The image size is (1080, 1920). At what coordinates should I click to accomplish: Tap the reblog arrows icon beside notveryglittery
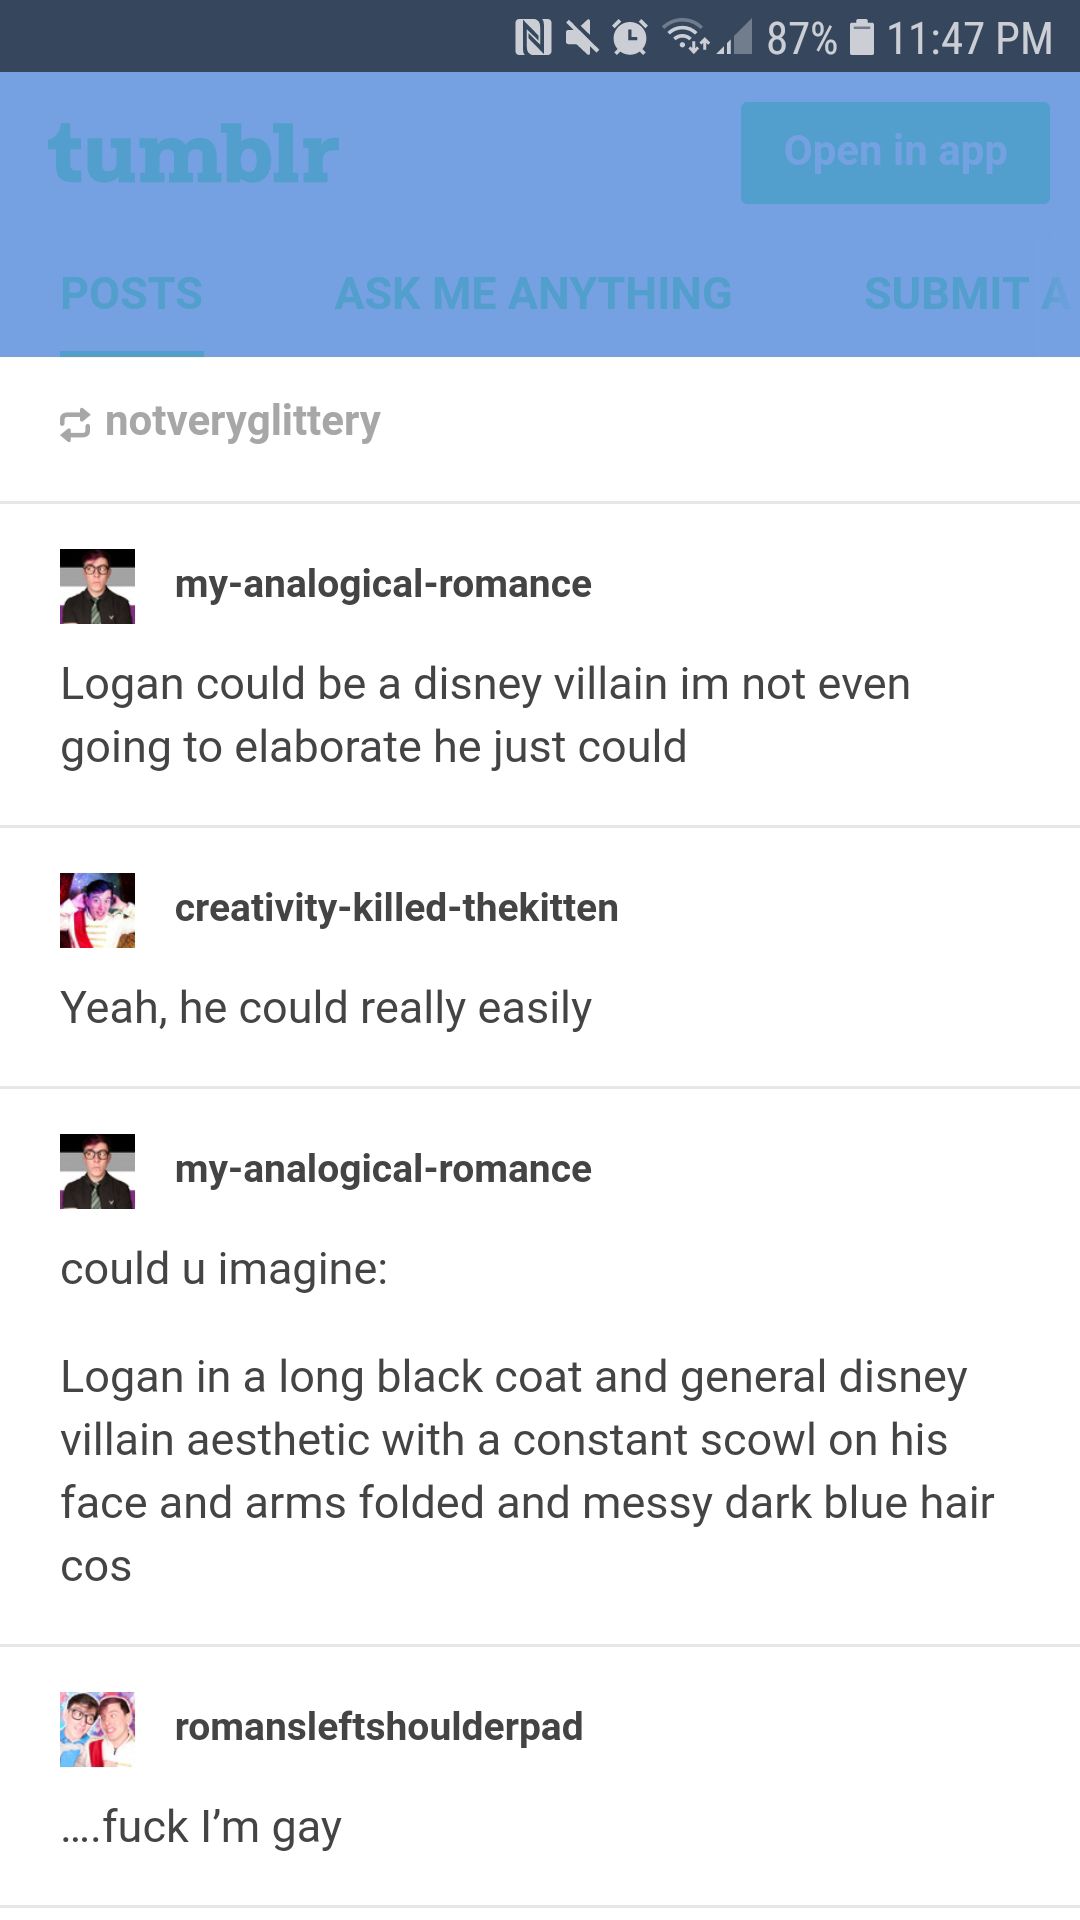[75, 425]
